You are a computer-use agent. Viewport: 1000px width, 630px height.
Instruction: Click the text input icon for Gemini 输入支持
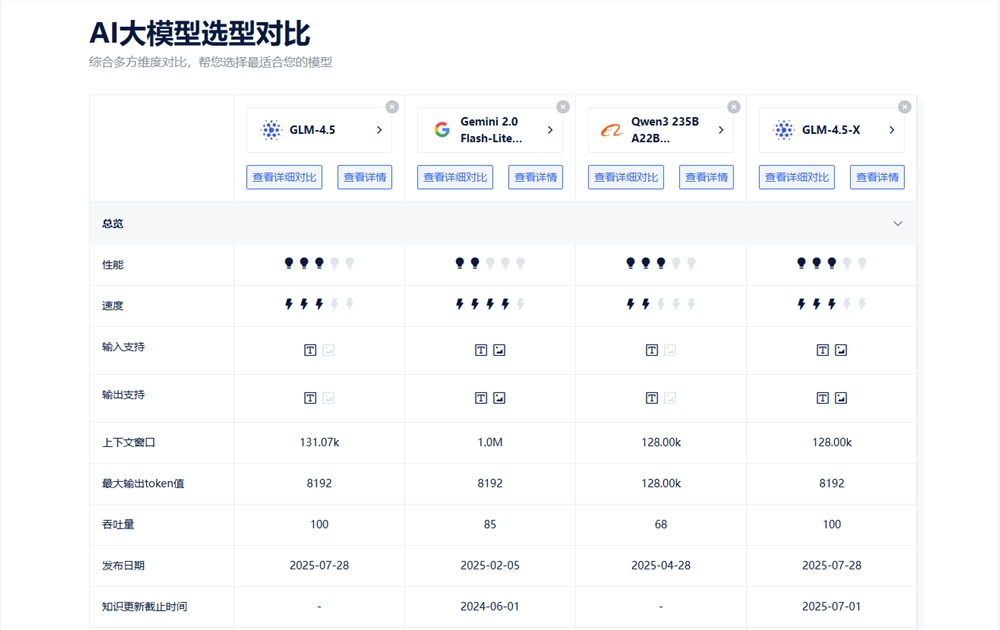click(x=481, y=350)
